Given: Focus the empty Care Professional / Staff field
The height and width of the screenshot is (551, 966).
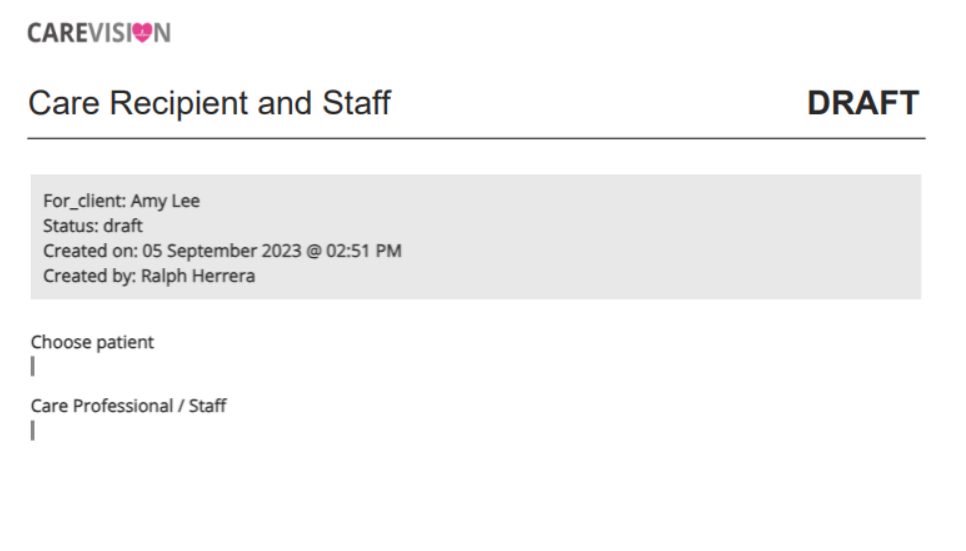Looking at the screenshot, I should [x=33, y=430].
